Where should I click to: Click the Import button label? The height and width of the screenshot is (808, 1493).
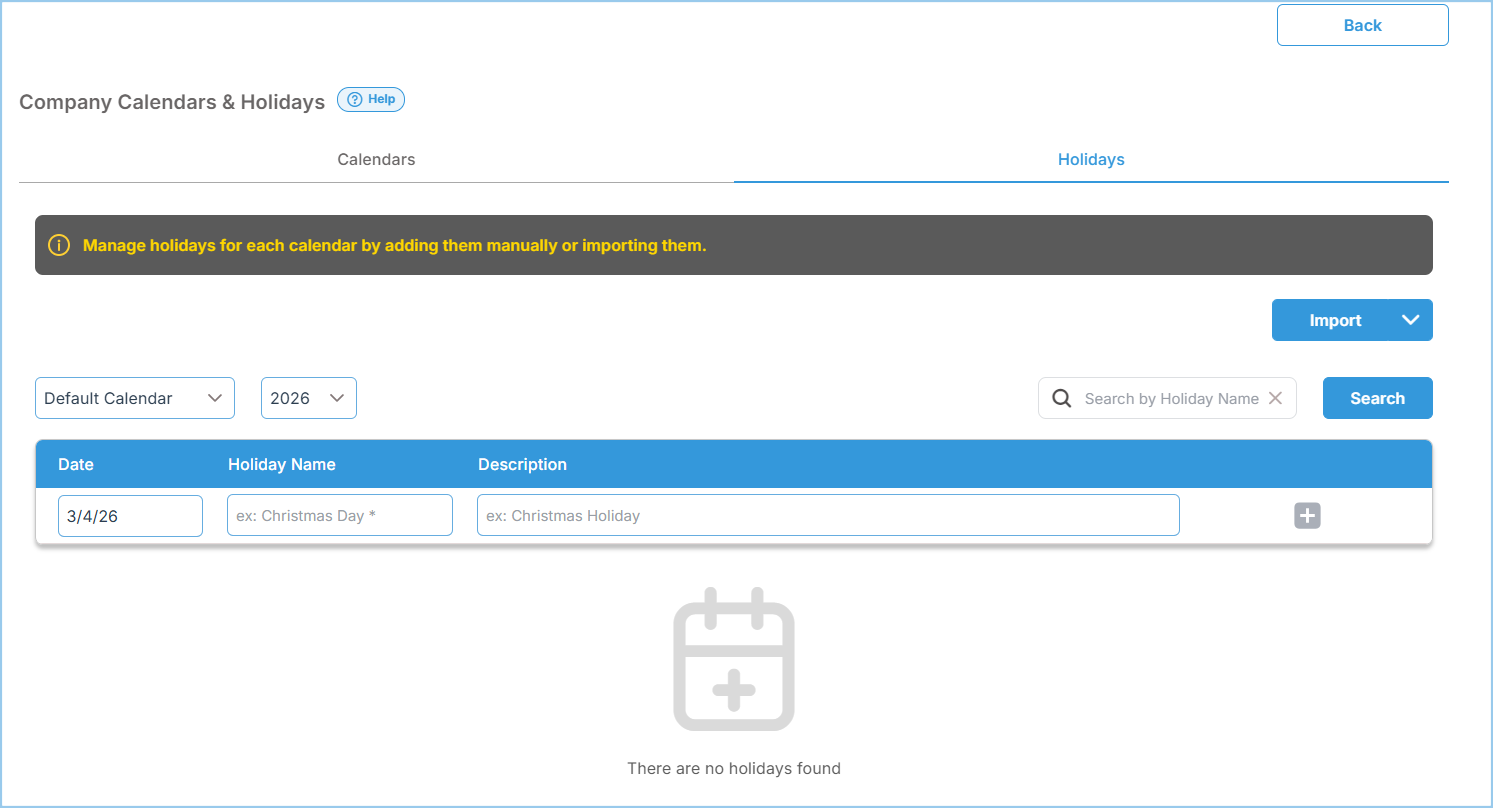point(1335,320)
